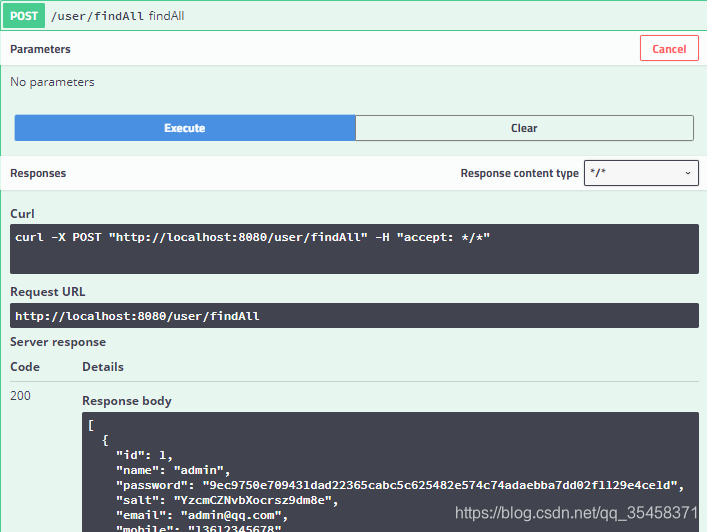Click the Response body label

127,401
